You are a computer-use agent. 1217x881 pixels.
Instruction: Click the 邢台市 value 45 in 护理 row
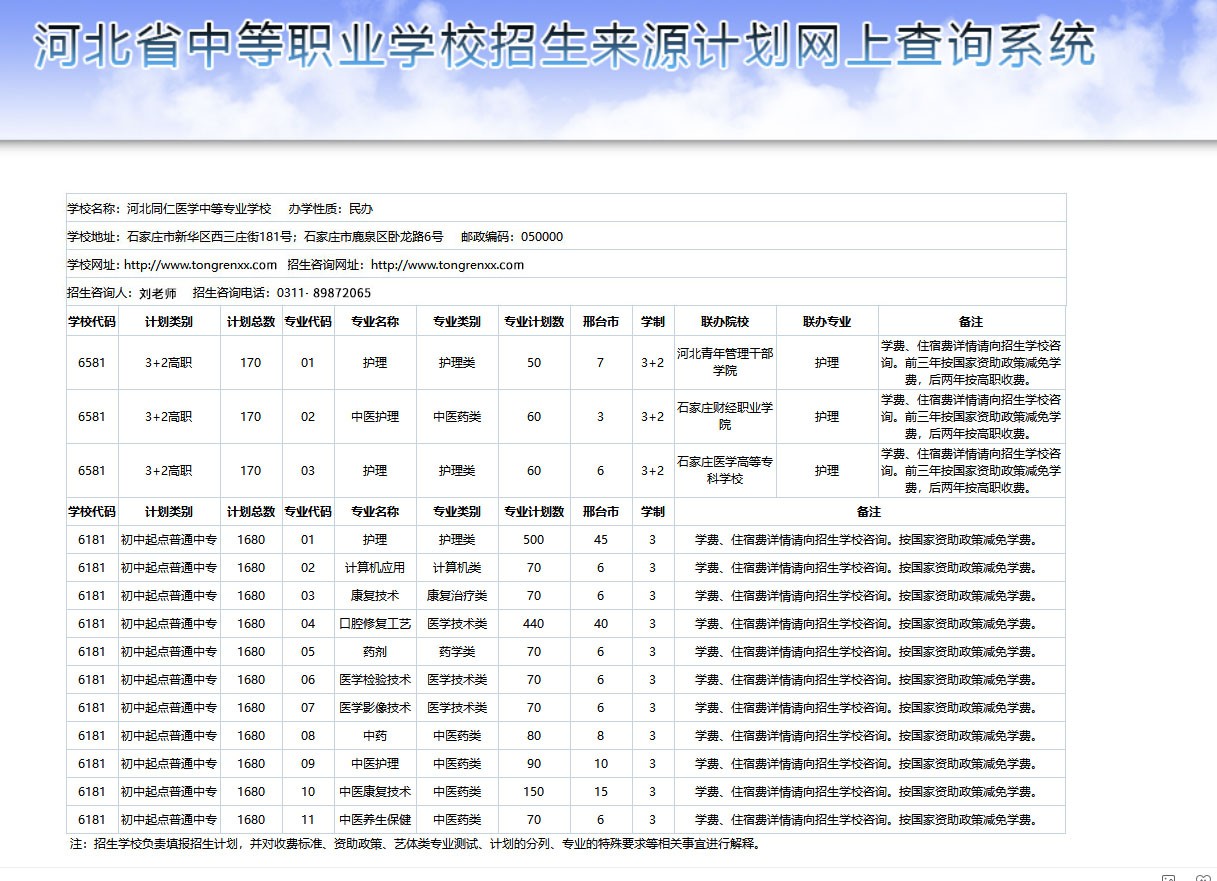click(601, 540)
